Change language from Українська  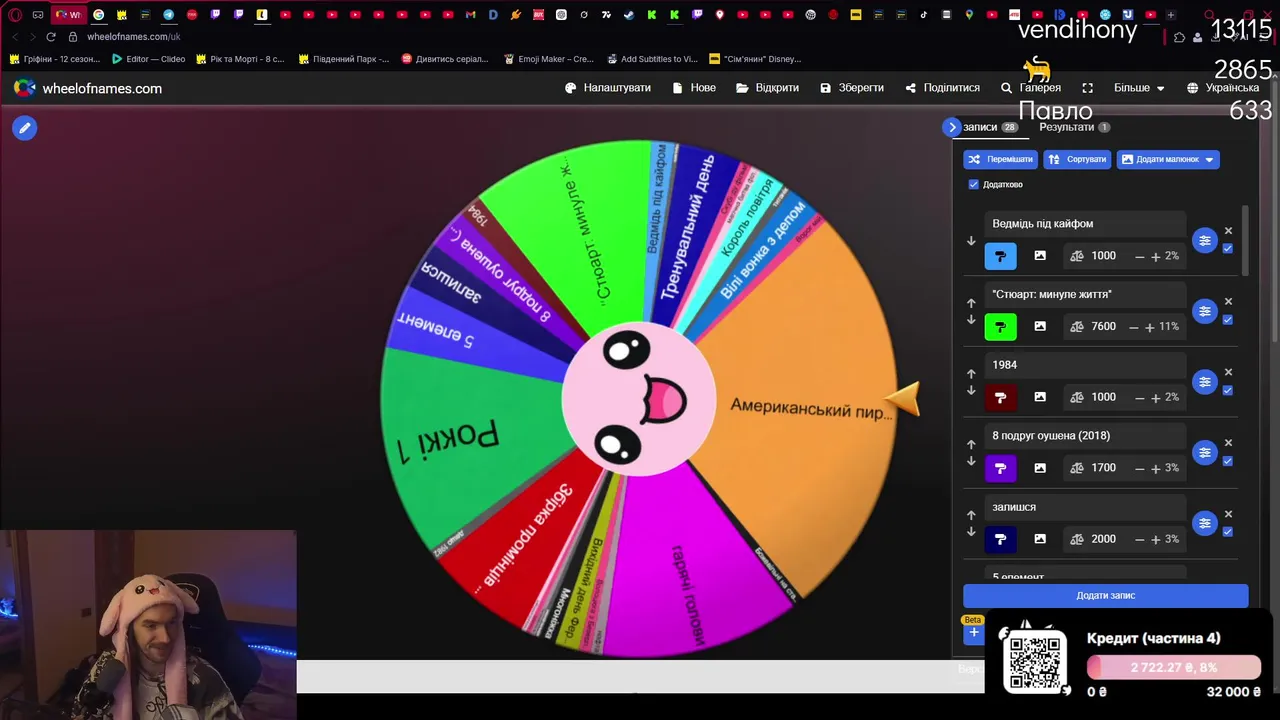click(x=1222, y=88)
